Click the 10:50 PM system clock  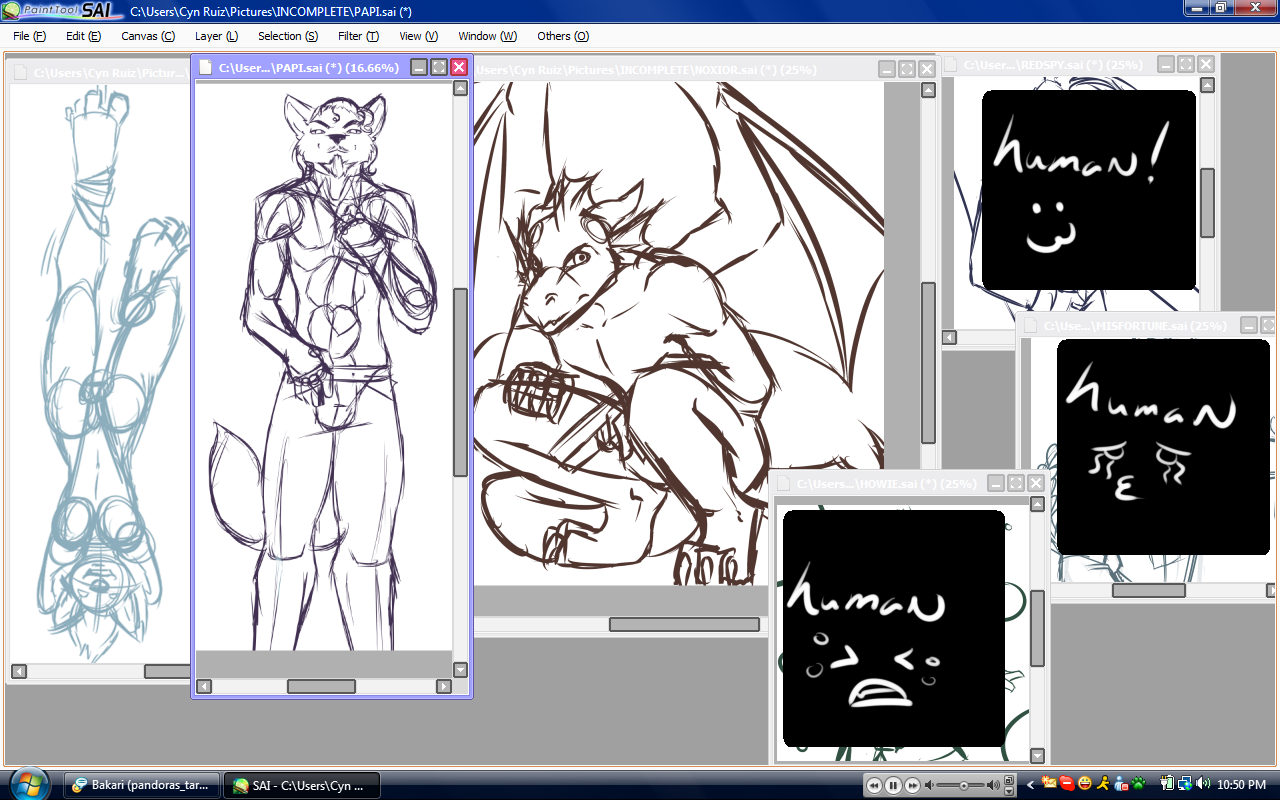[x=1242, y=785]
